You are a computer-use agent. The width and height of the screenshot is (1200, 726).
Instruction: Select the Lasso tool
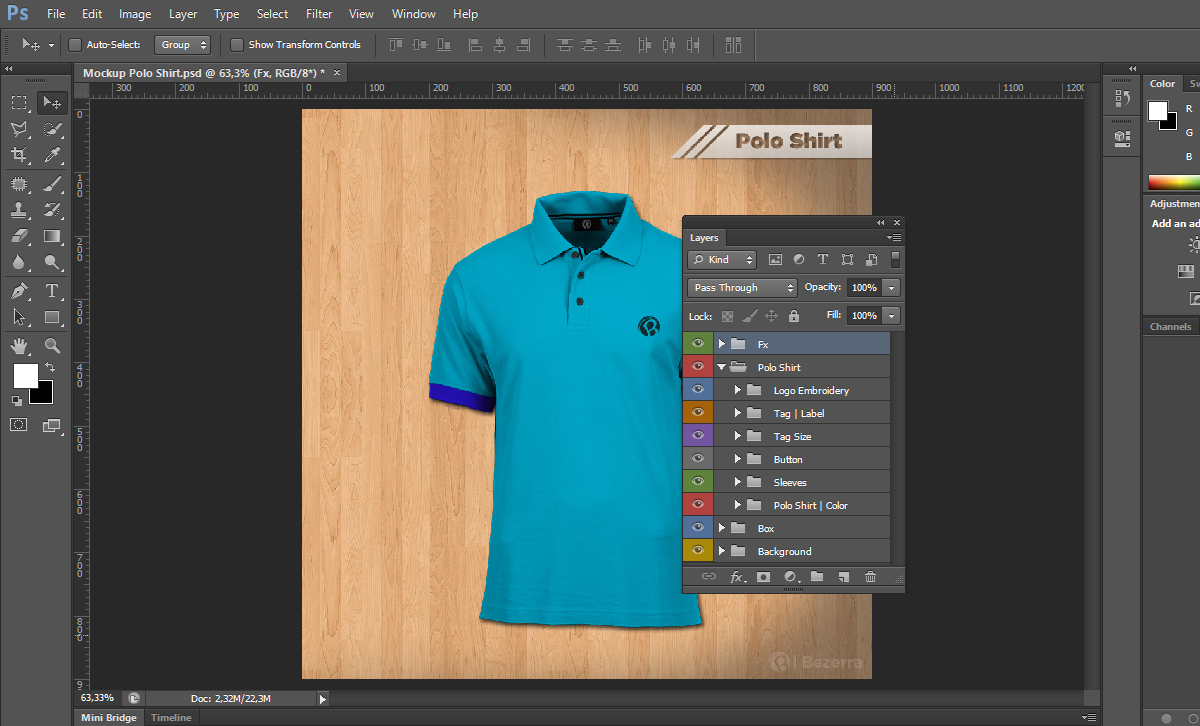[19, 129]
